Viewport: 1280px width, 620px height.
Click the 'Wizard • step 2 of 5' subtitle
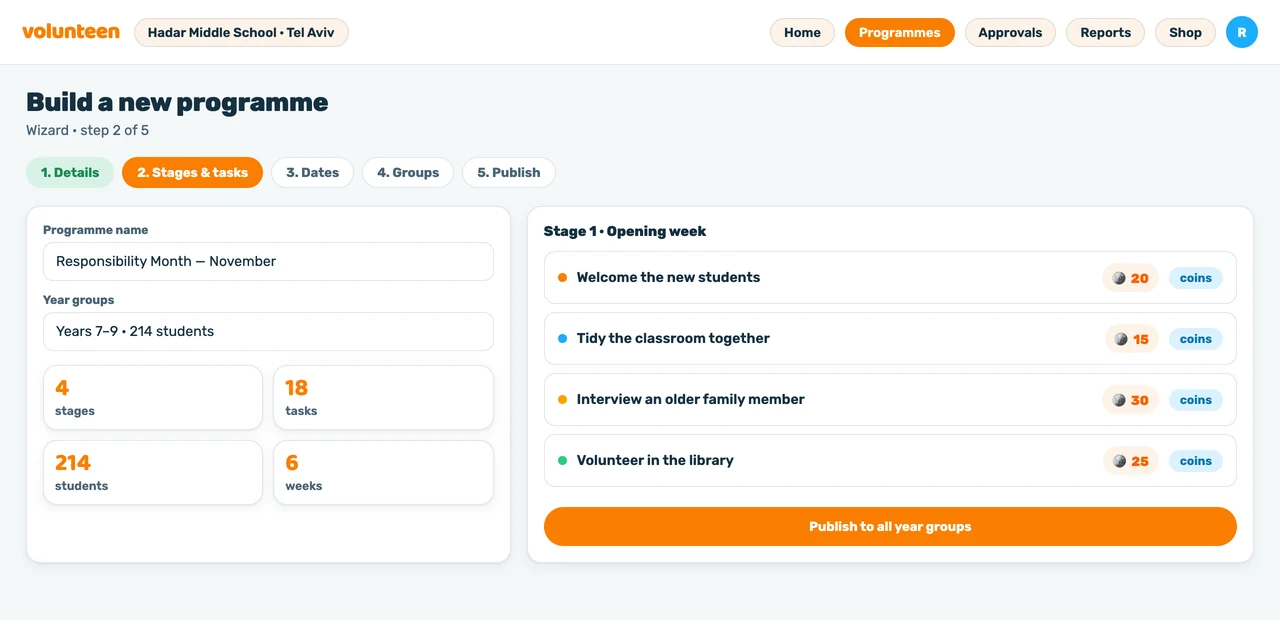[87, 130]
